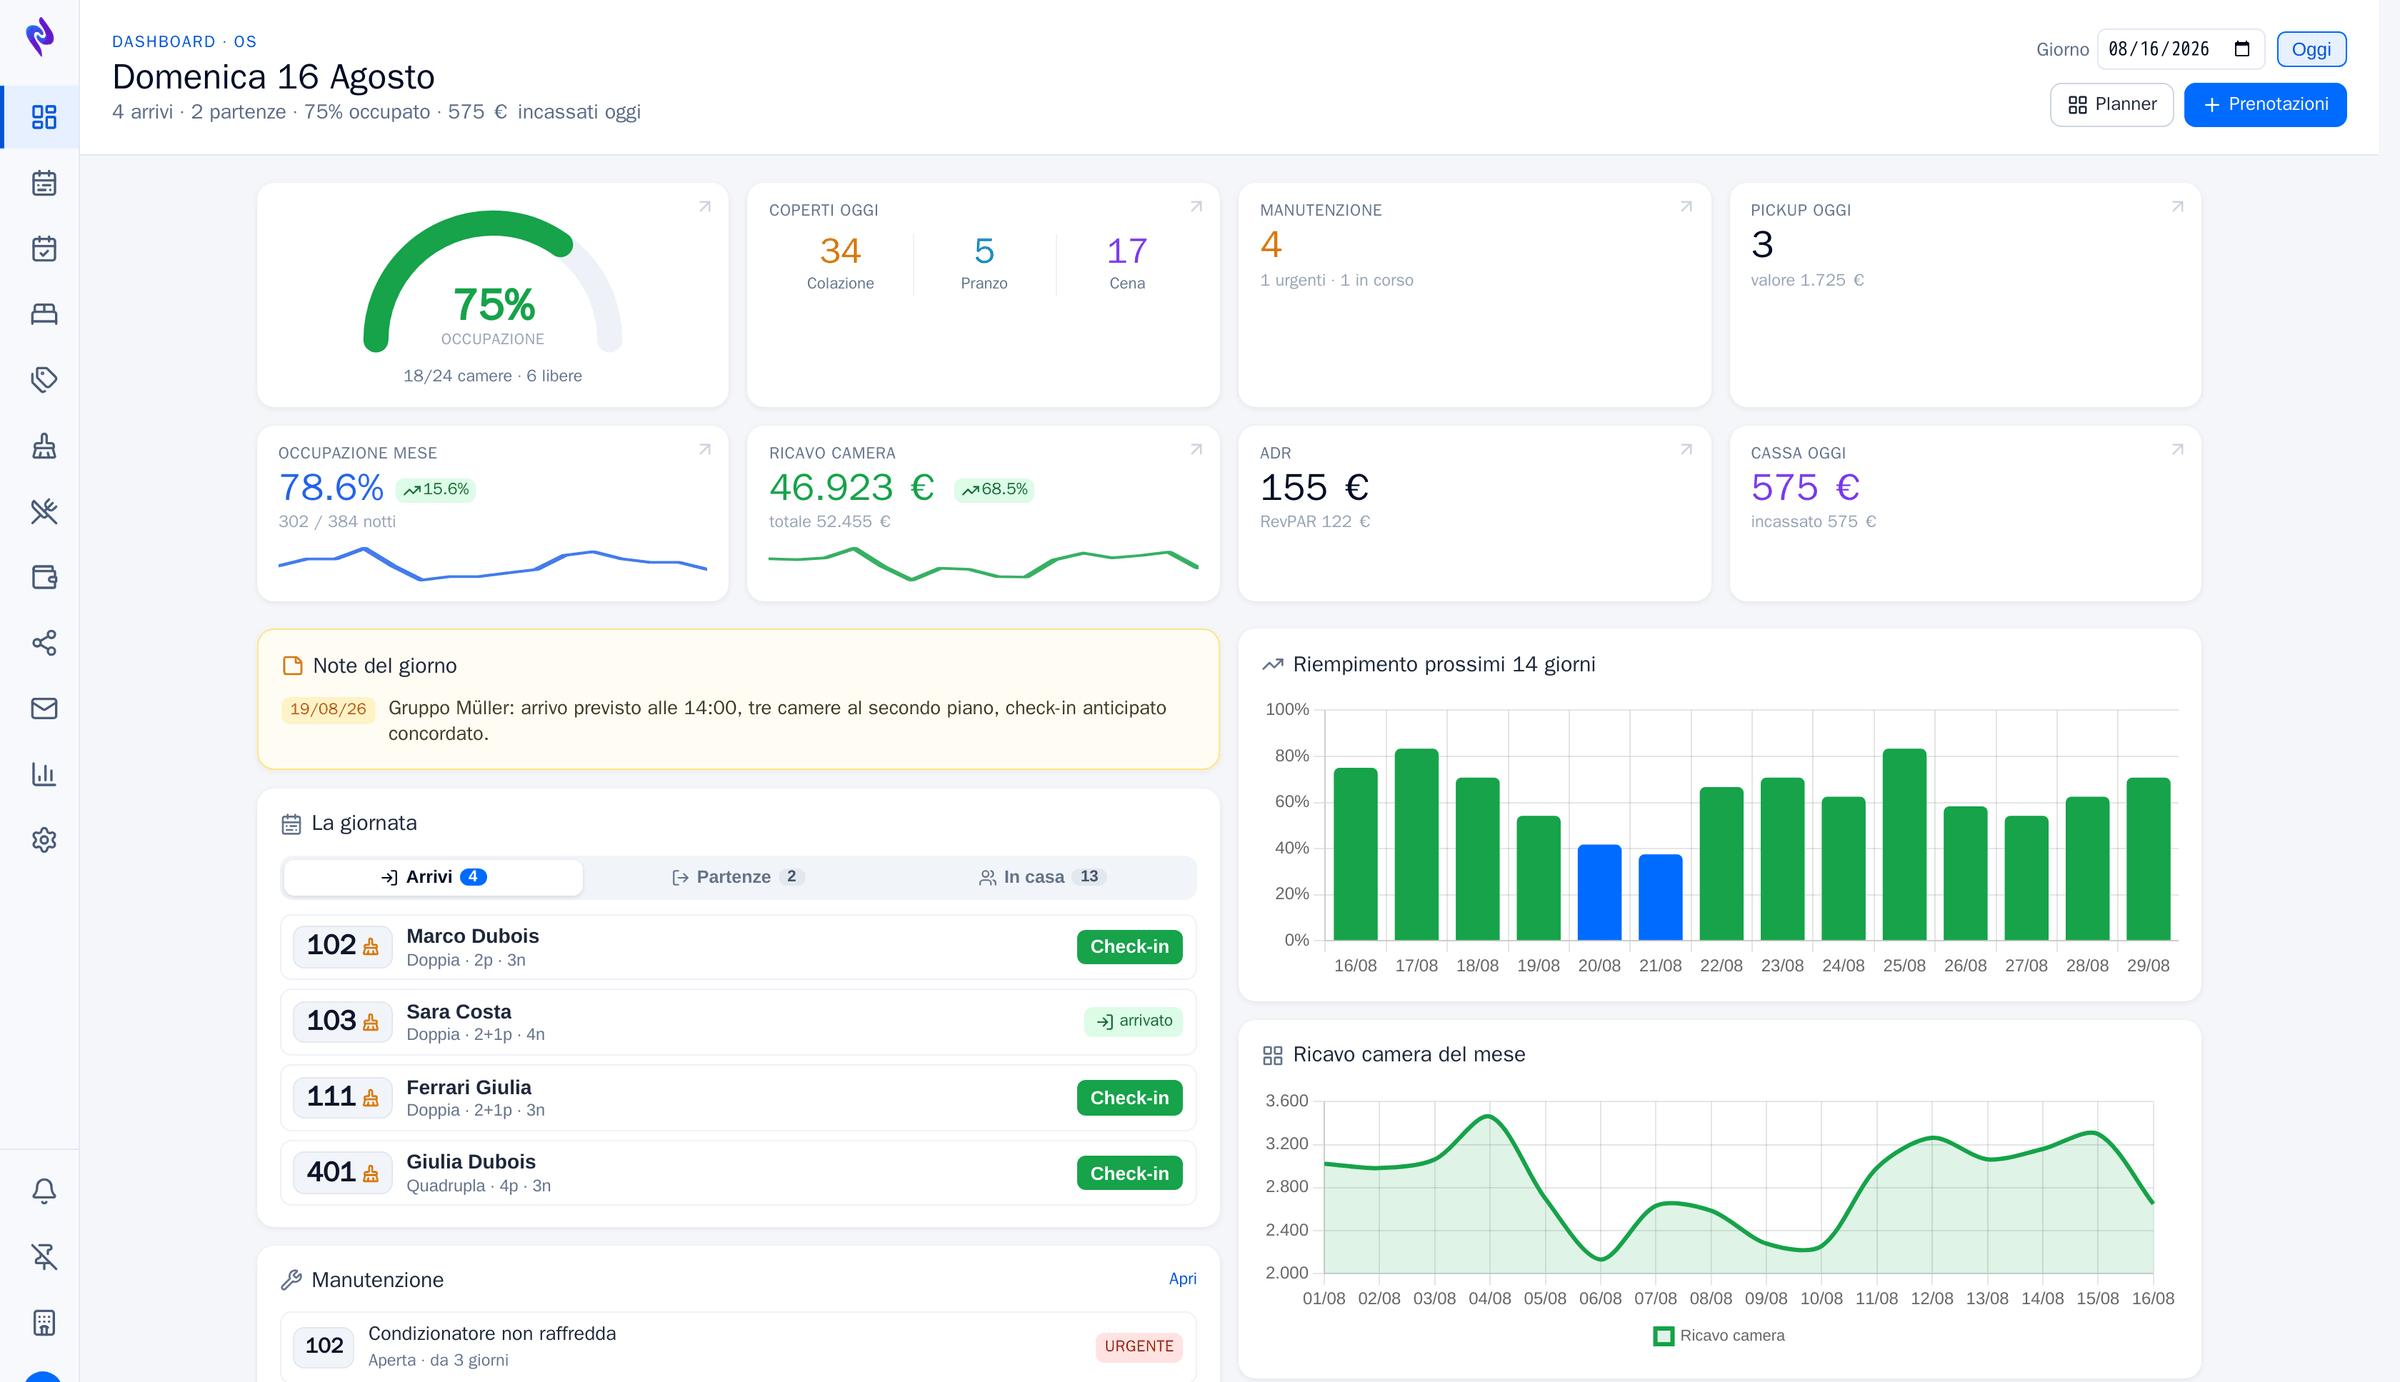This screenshot has height=1382, width=2400.
Task: Open the calculator icon in sidebar
Action: pos(44,1322)
